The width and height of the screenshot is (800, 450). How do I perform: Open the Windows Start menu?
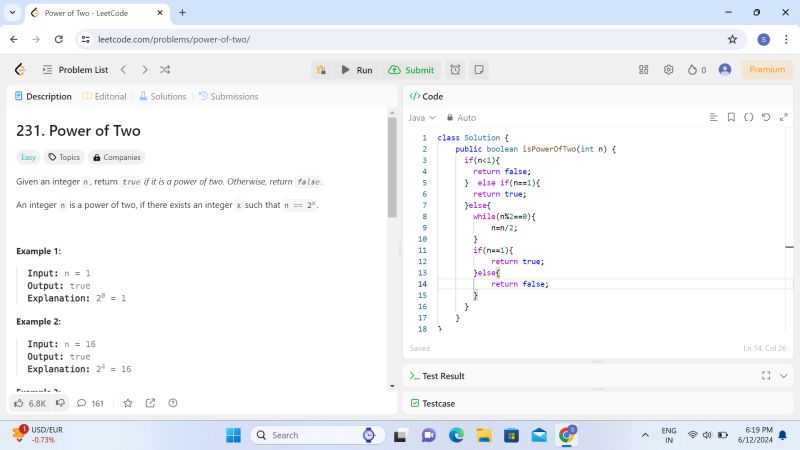(x=234, y=435)
